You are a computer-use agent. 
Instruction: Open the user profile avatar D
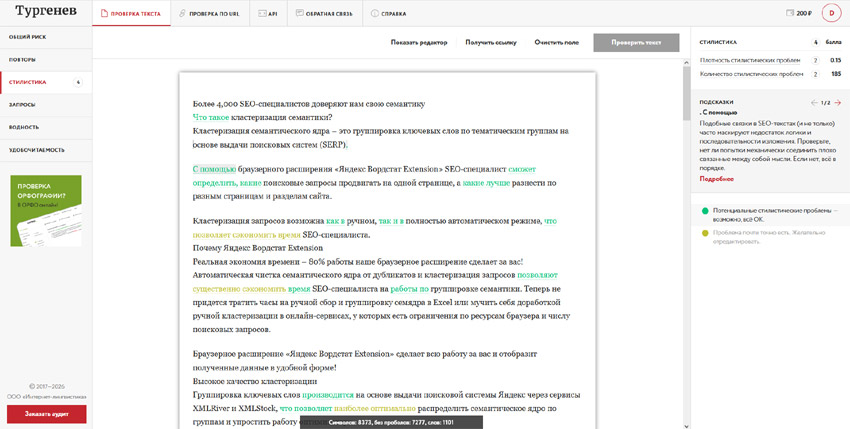point(830,13)
